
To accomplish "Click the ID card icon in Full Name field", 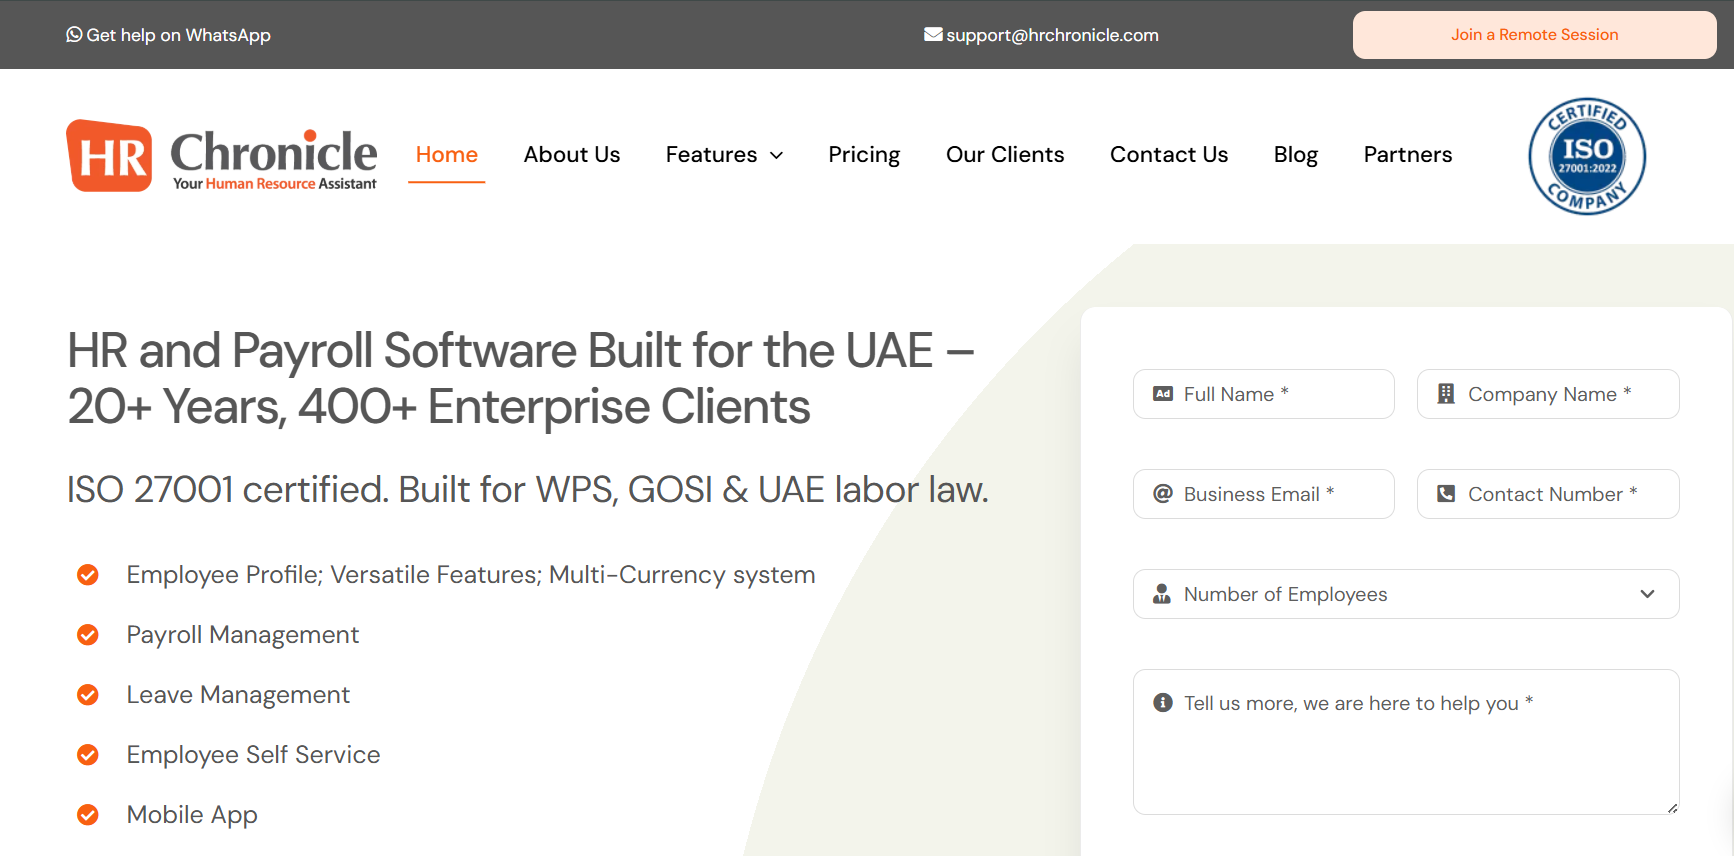I will 1163,394.
